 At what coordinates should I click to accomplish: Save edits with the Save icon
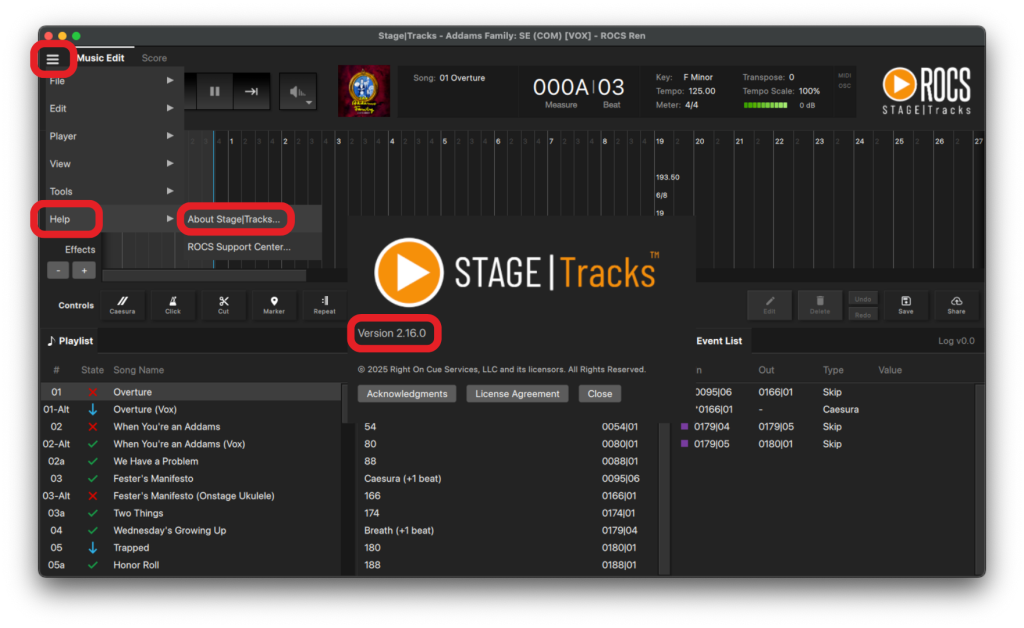905,304
